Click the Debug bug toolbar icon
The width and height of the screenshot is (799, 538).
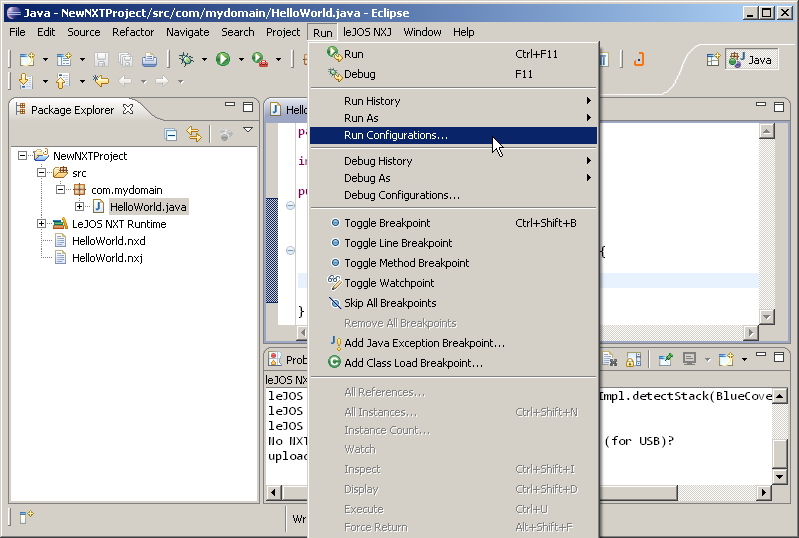[x=186, y=60]
